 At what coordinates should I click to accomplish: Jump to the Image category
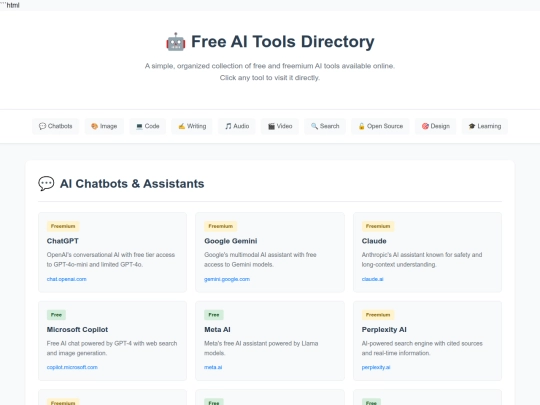coord(104,126)
